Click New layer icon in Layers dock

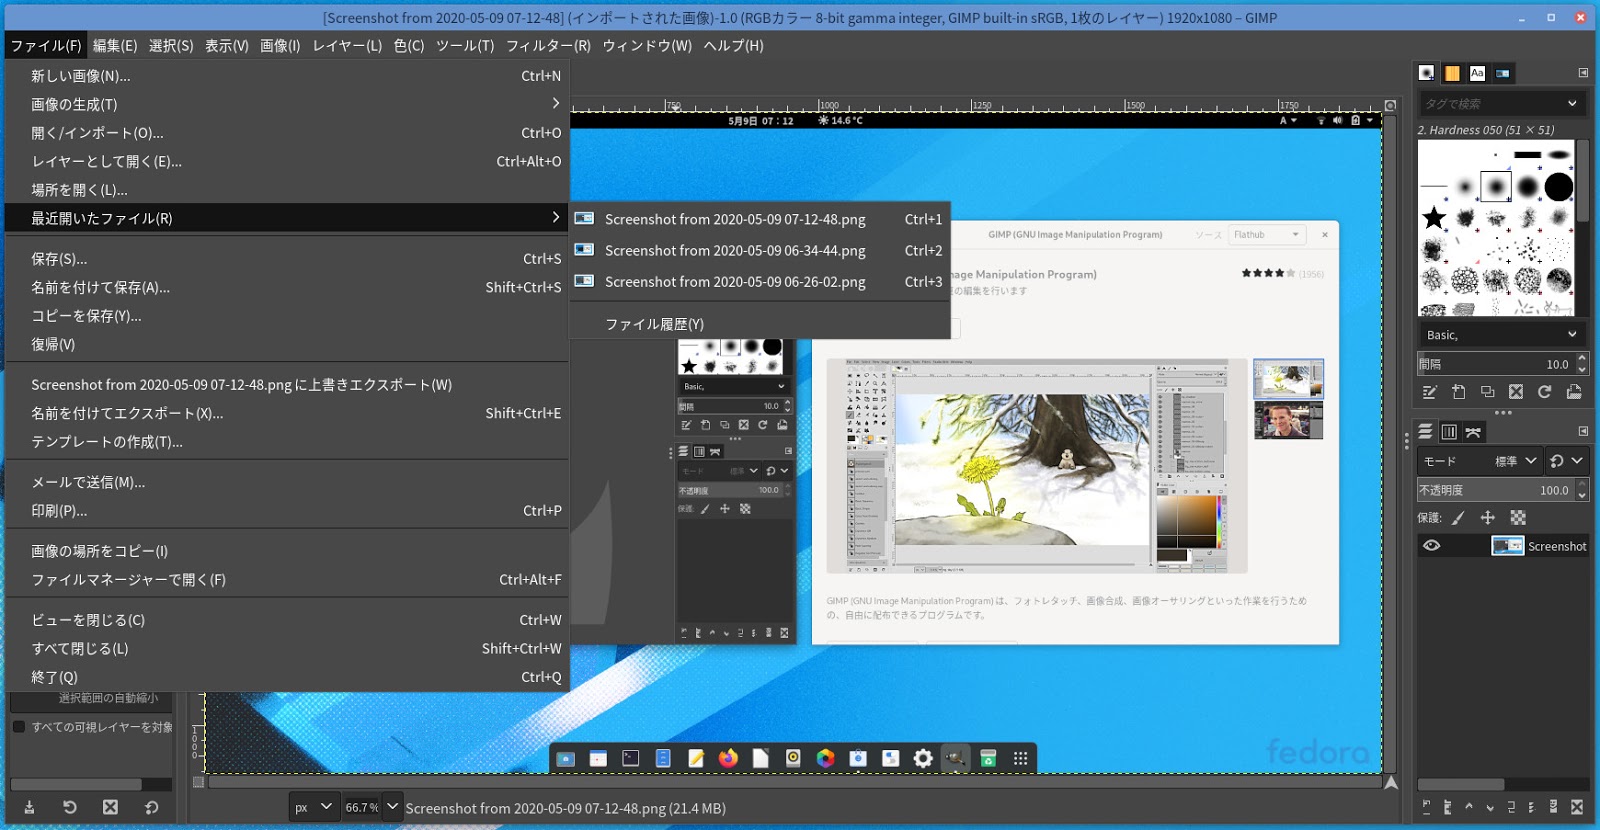1426,807
